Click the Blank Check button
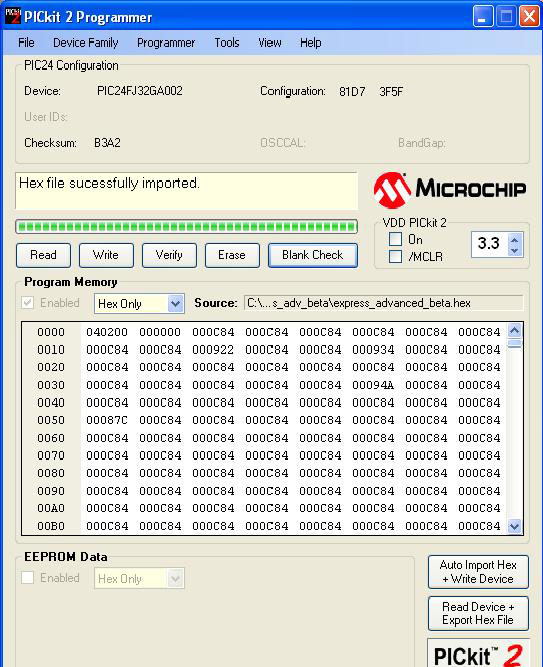This screenshot has width=543, height=667. pos(313,255)
